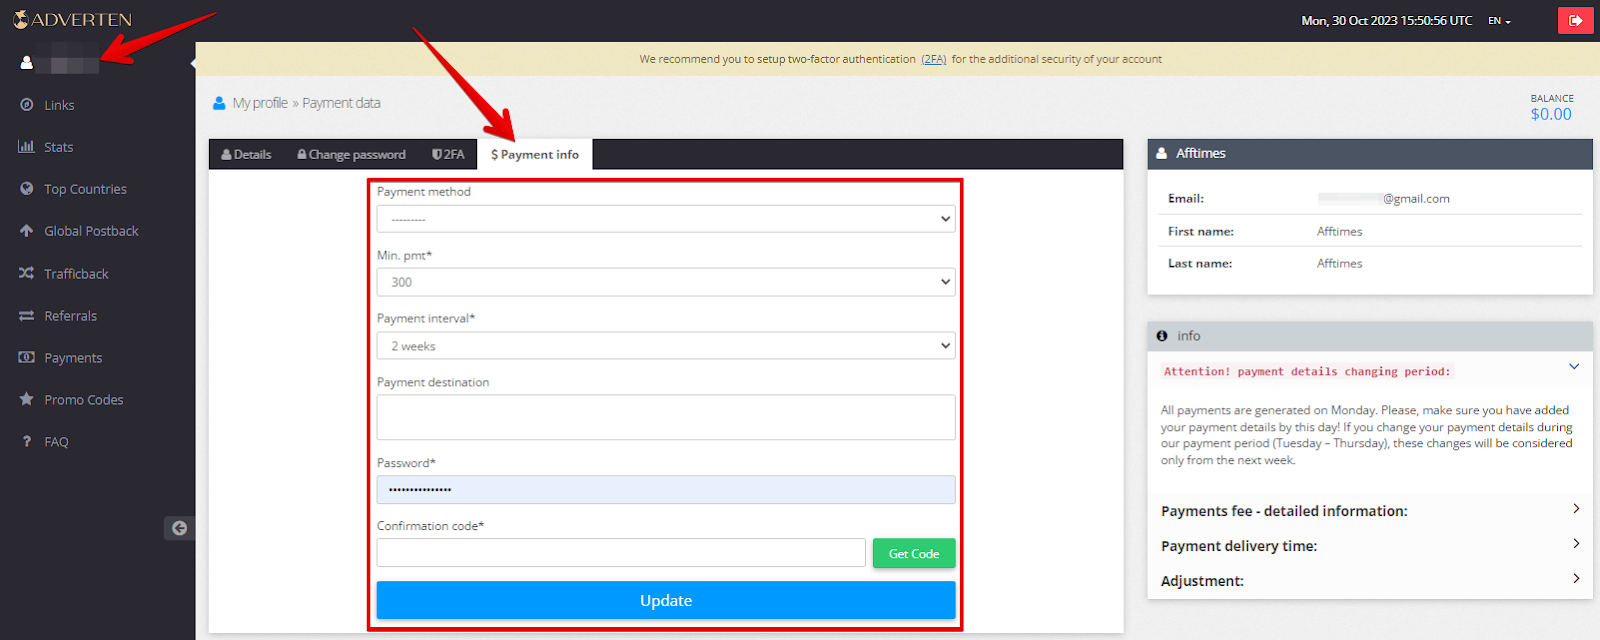Open the FAQ sidebar item

56,442
